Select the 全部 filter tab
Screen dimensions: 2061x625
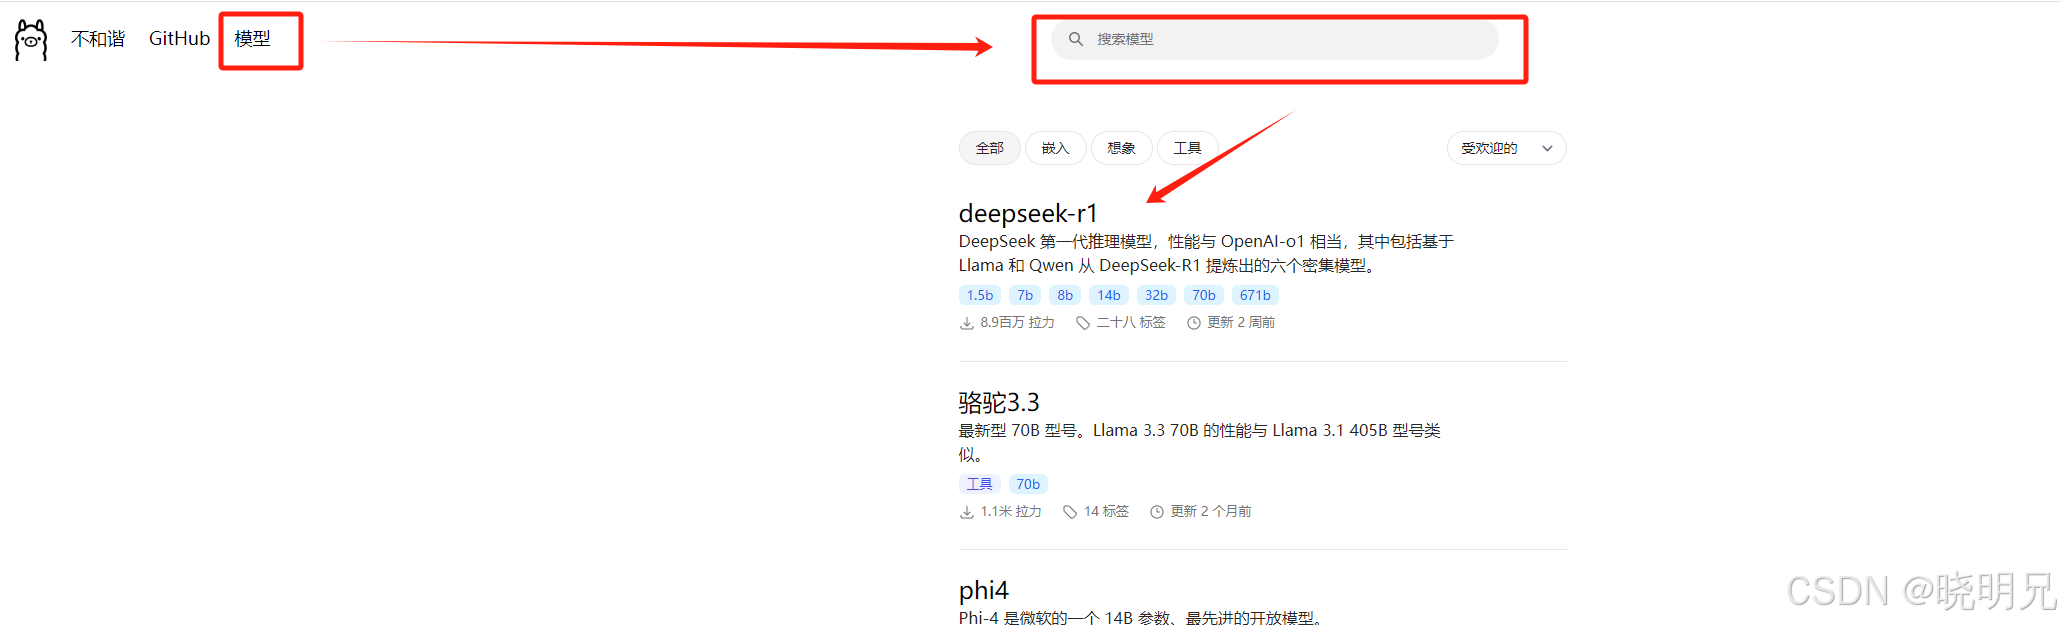point(990,148)
